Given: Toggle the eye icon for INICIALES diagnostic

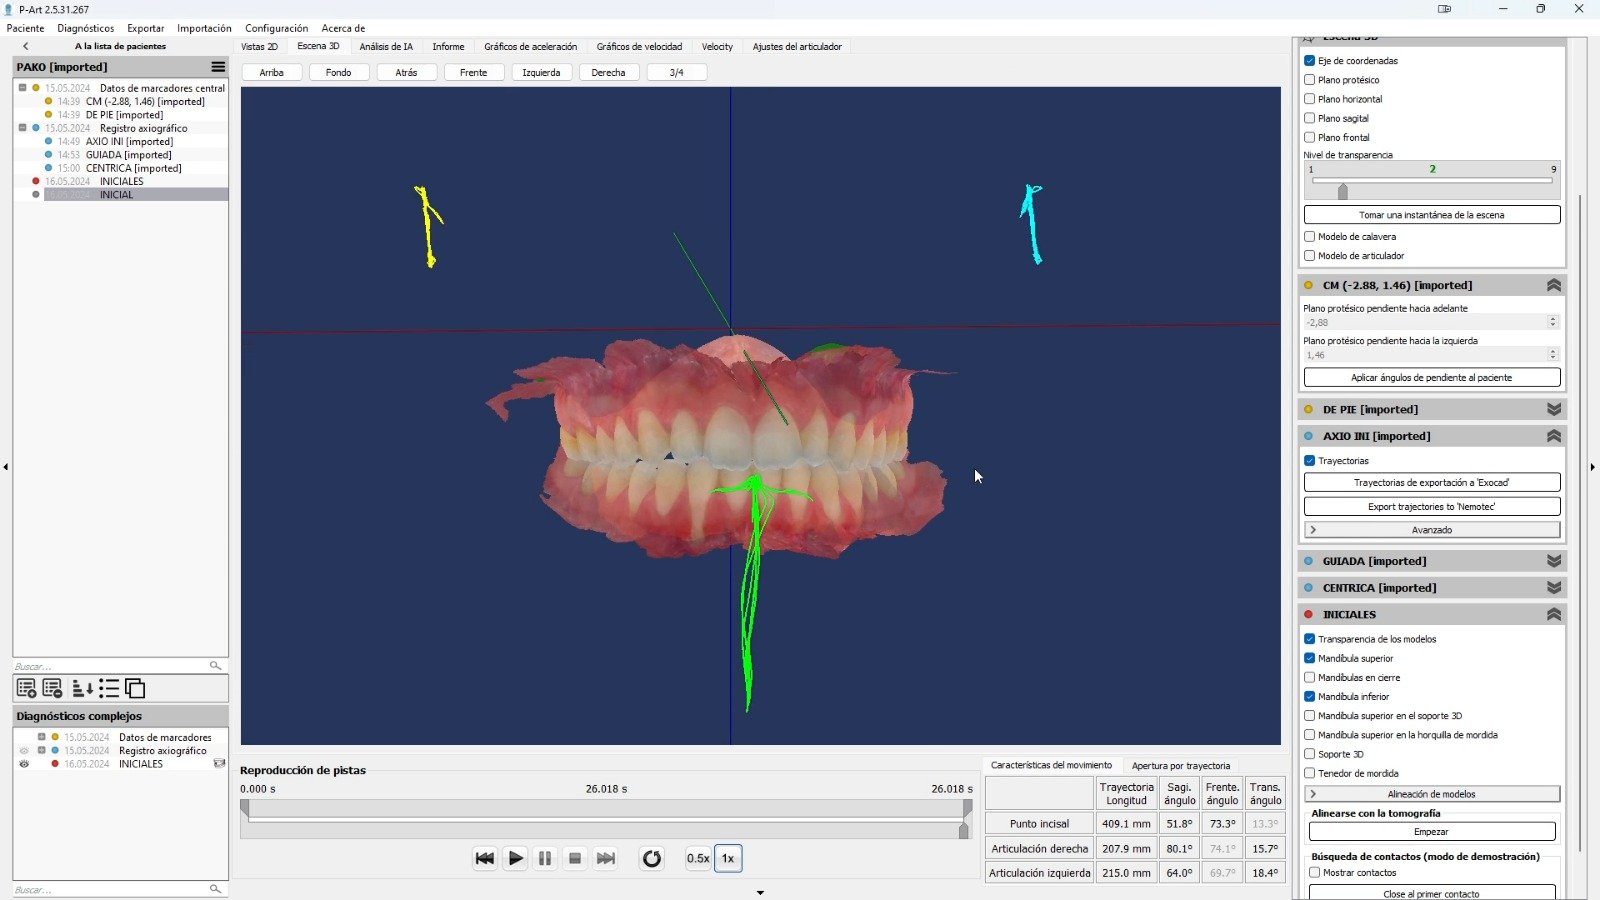Looking at the screenshot, I should (24, 764).
